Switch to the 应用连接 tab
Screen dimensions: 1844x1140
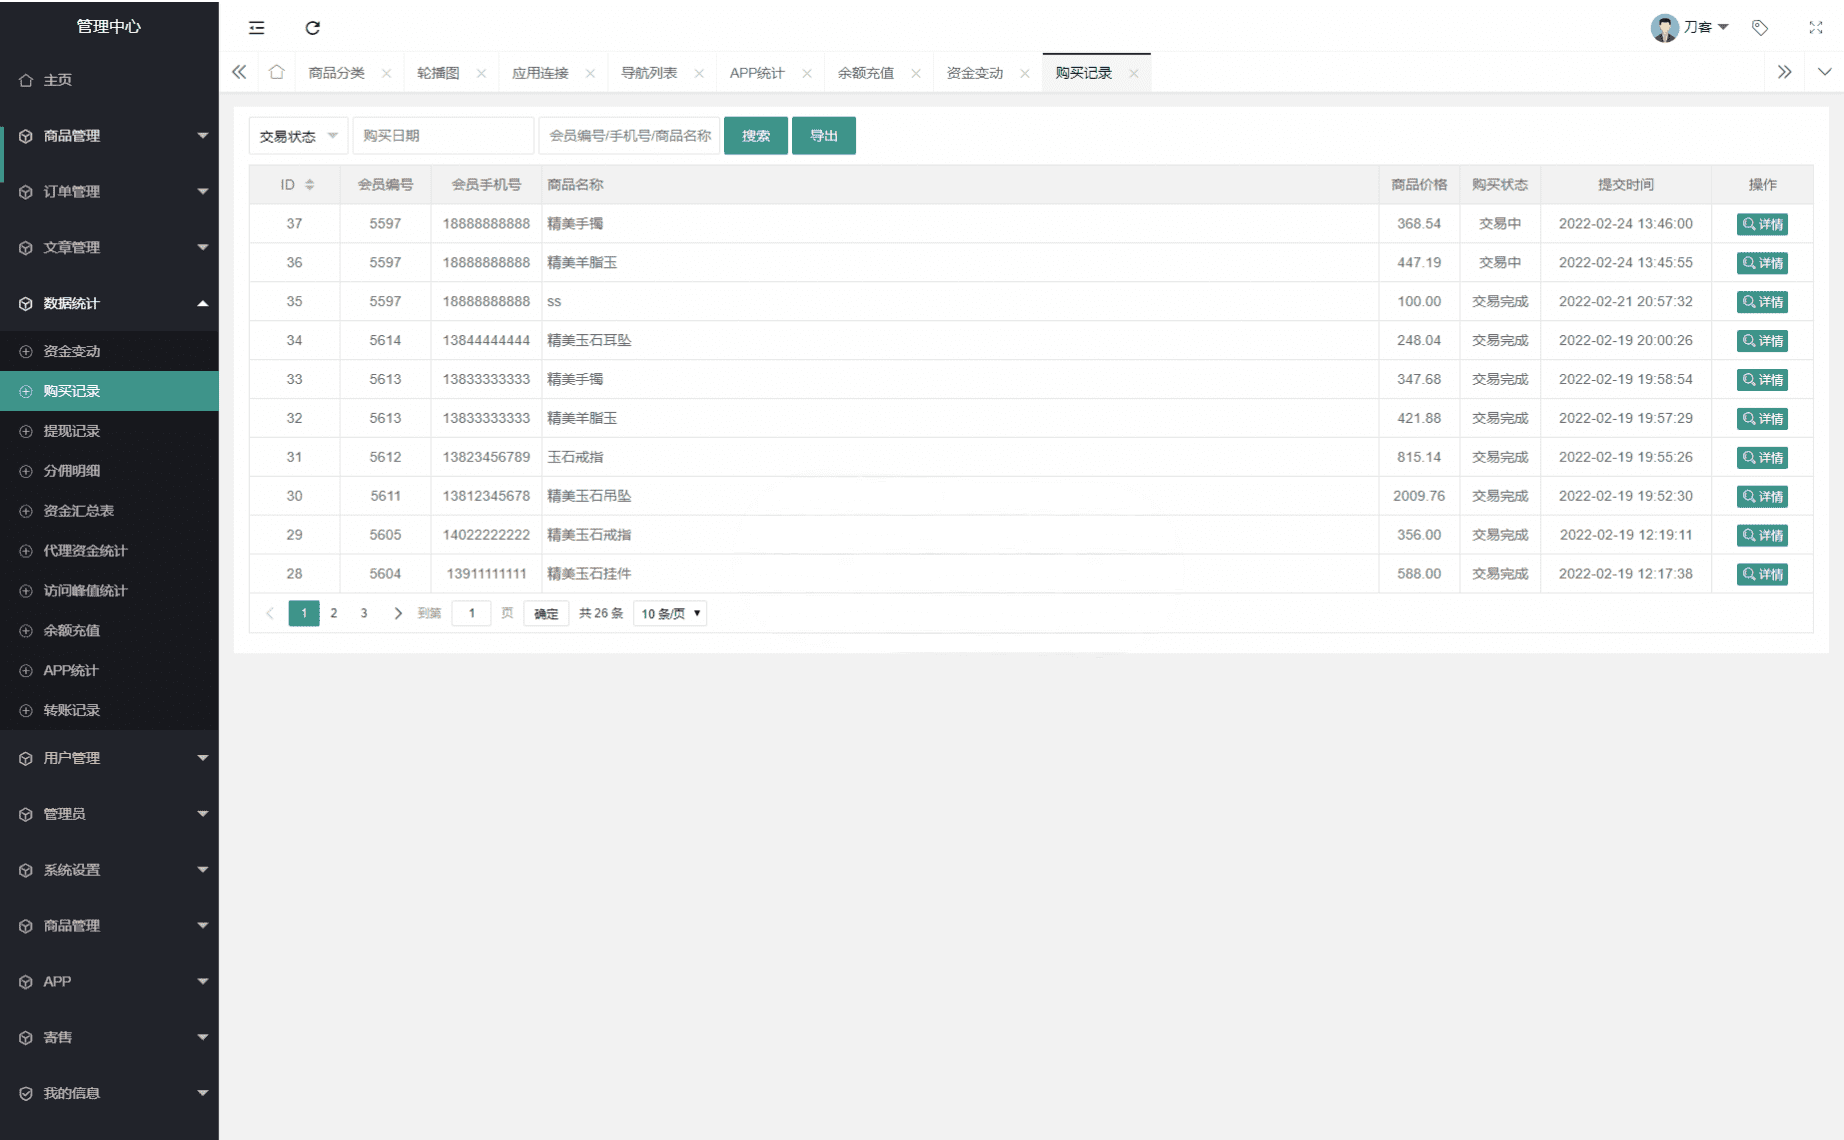pos(540,73)
